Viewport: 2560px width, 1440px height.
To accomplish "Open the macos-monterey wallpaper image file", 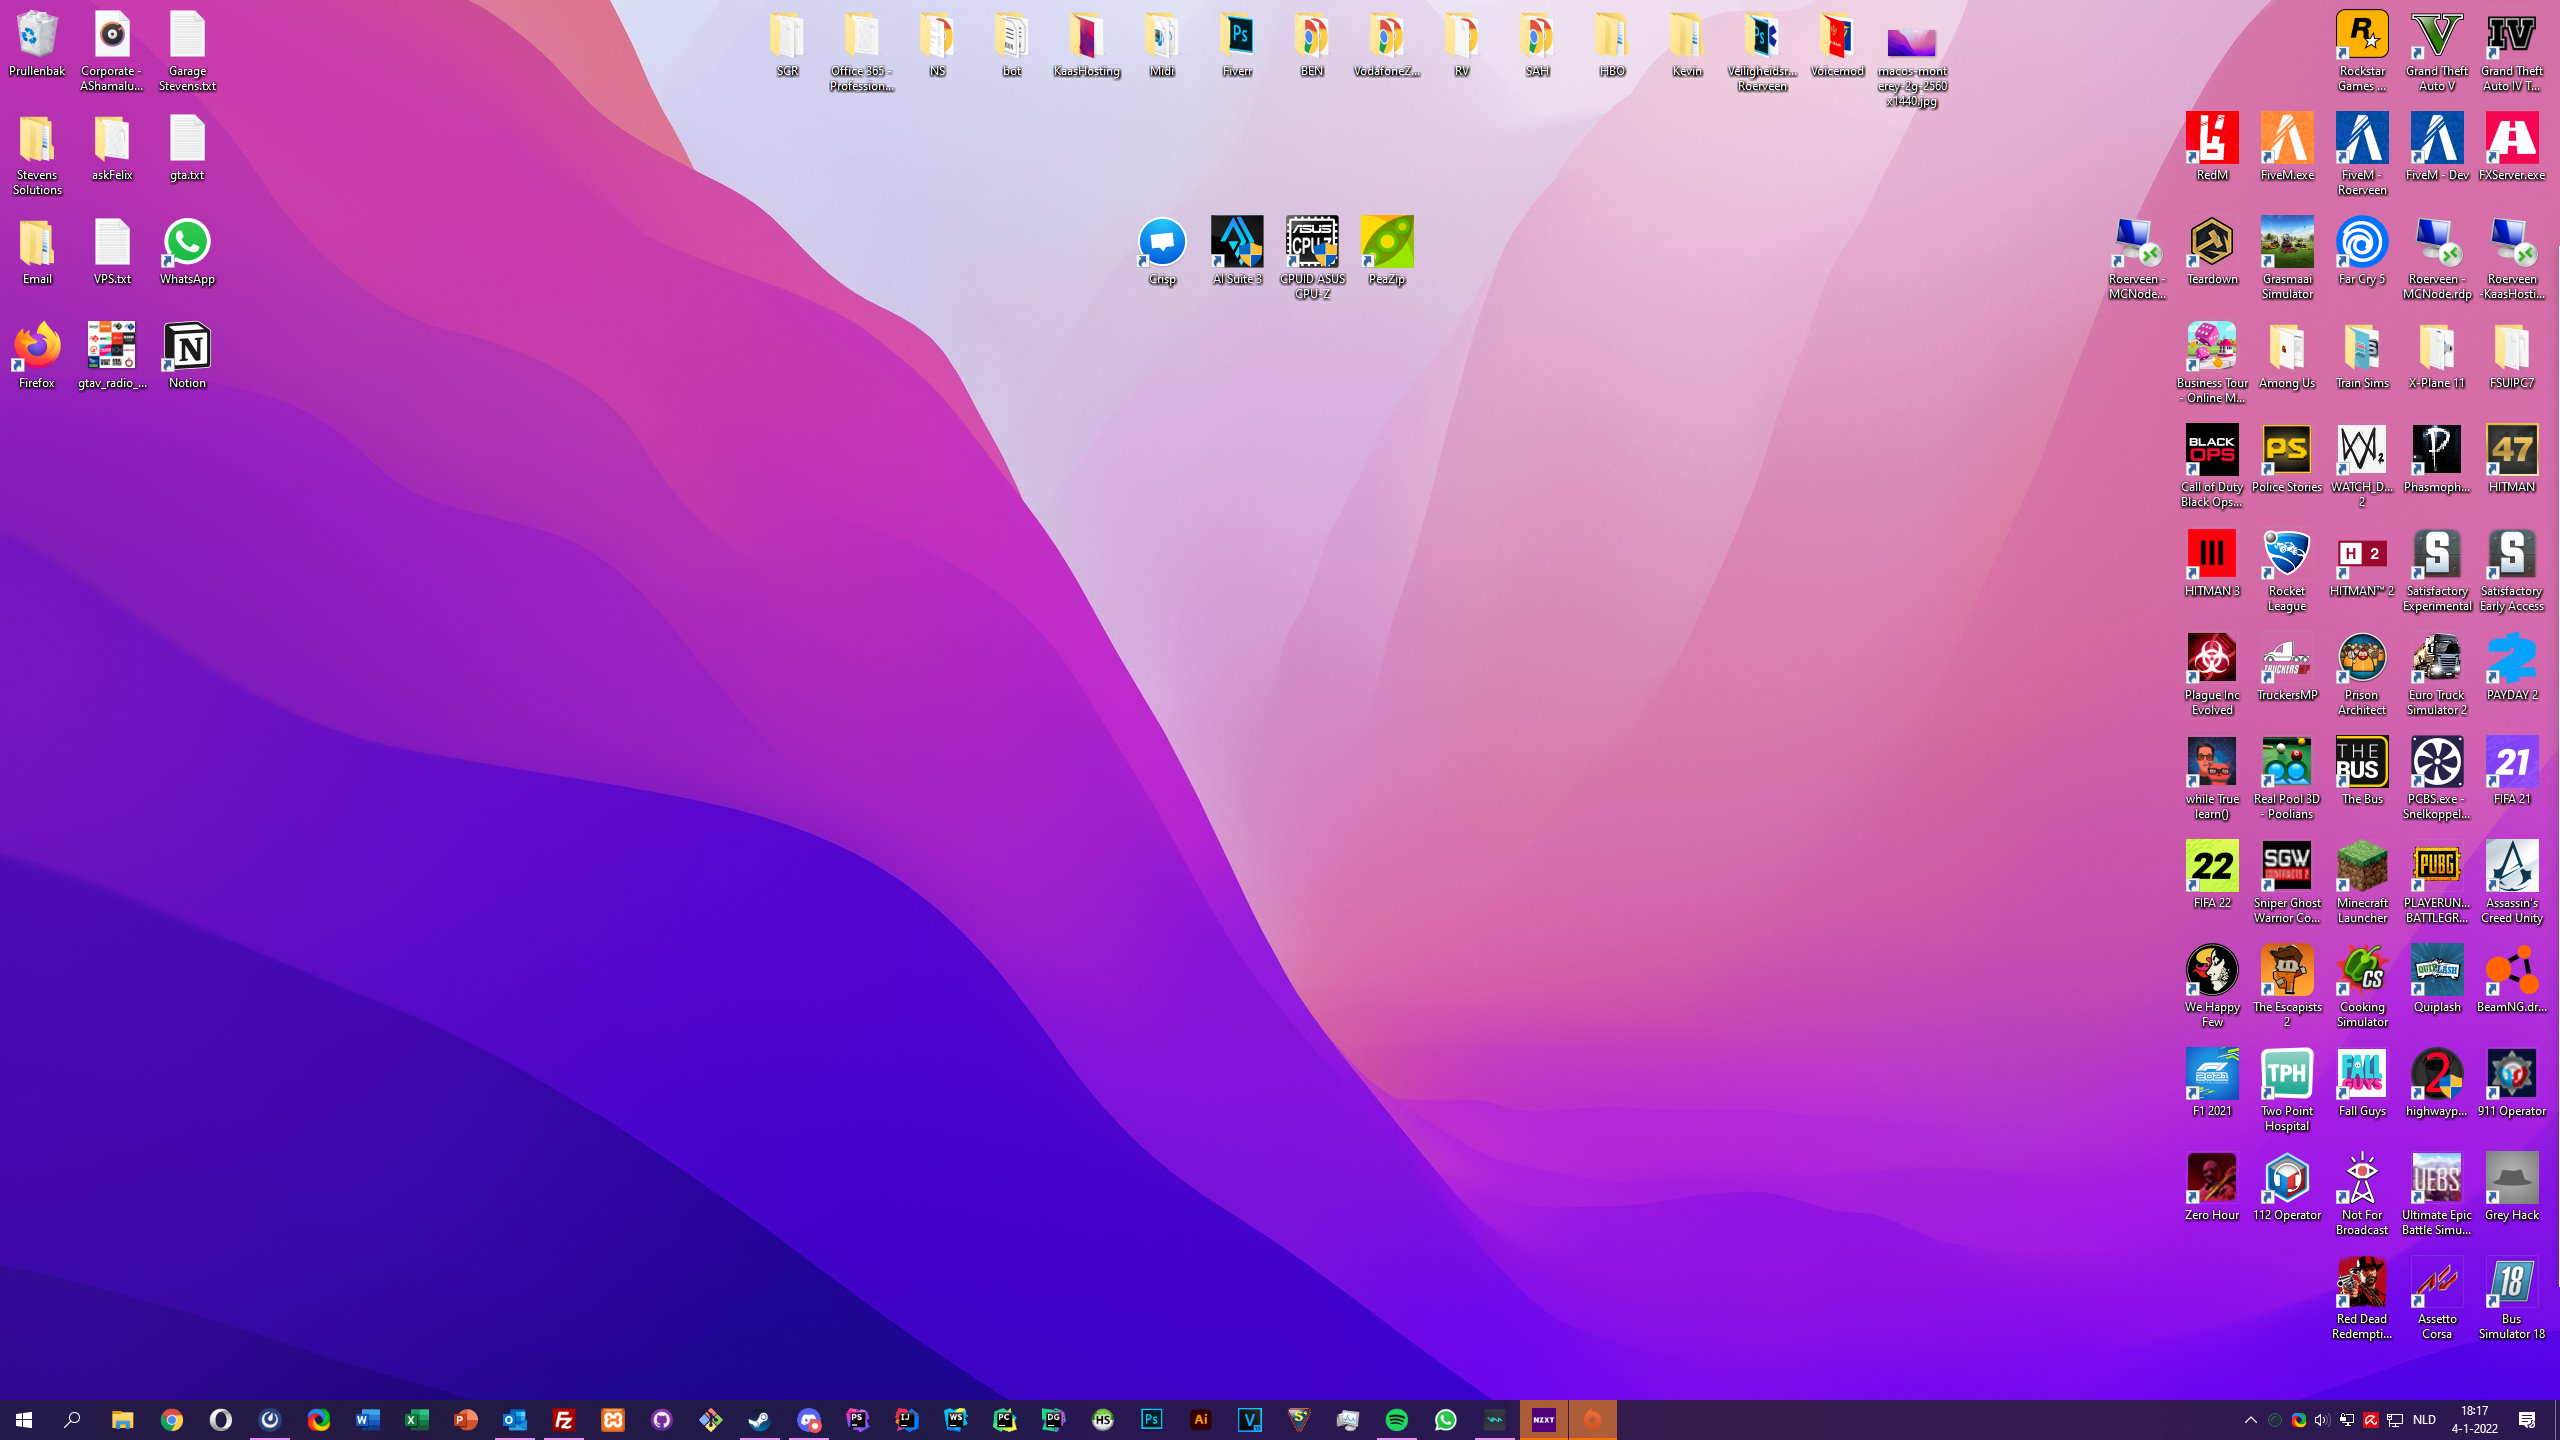I will [x=1911, y=45].
